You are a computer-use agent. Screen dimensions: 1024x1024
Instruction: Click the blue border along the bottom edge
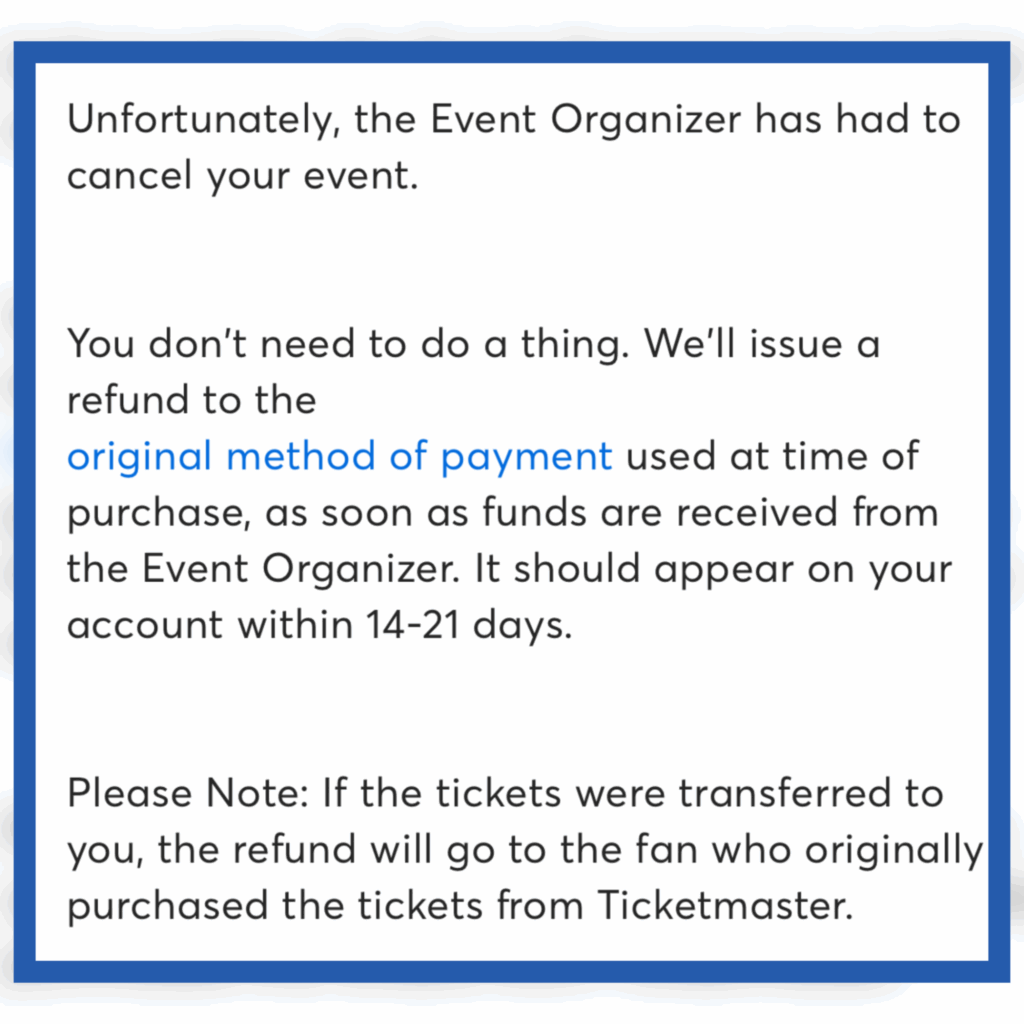click(x=512, y=971)
